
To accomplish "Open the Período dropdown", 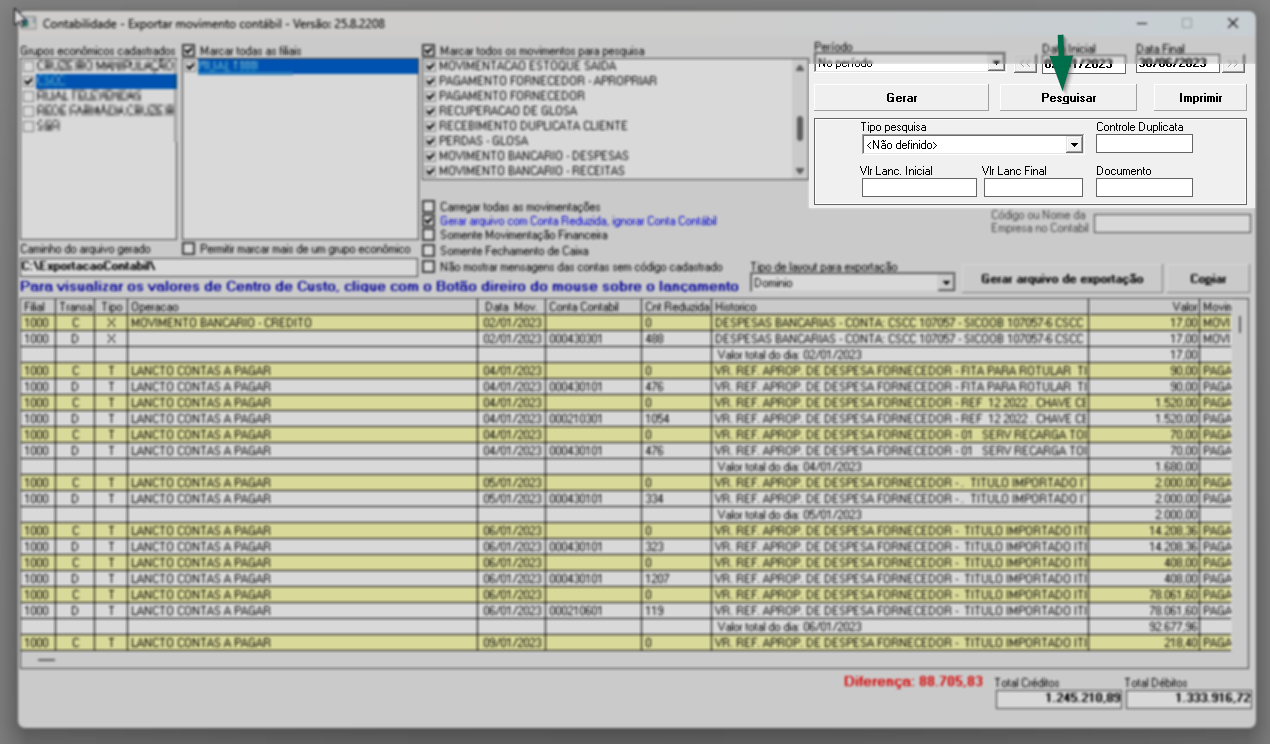I will click(x=995, y=63).
